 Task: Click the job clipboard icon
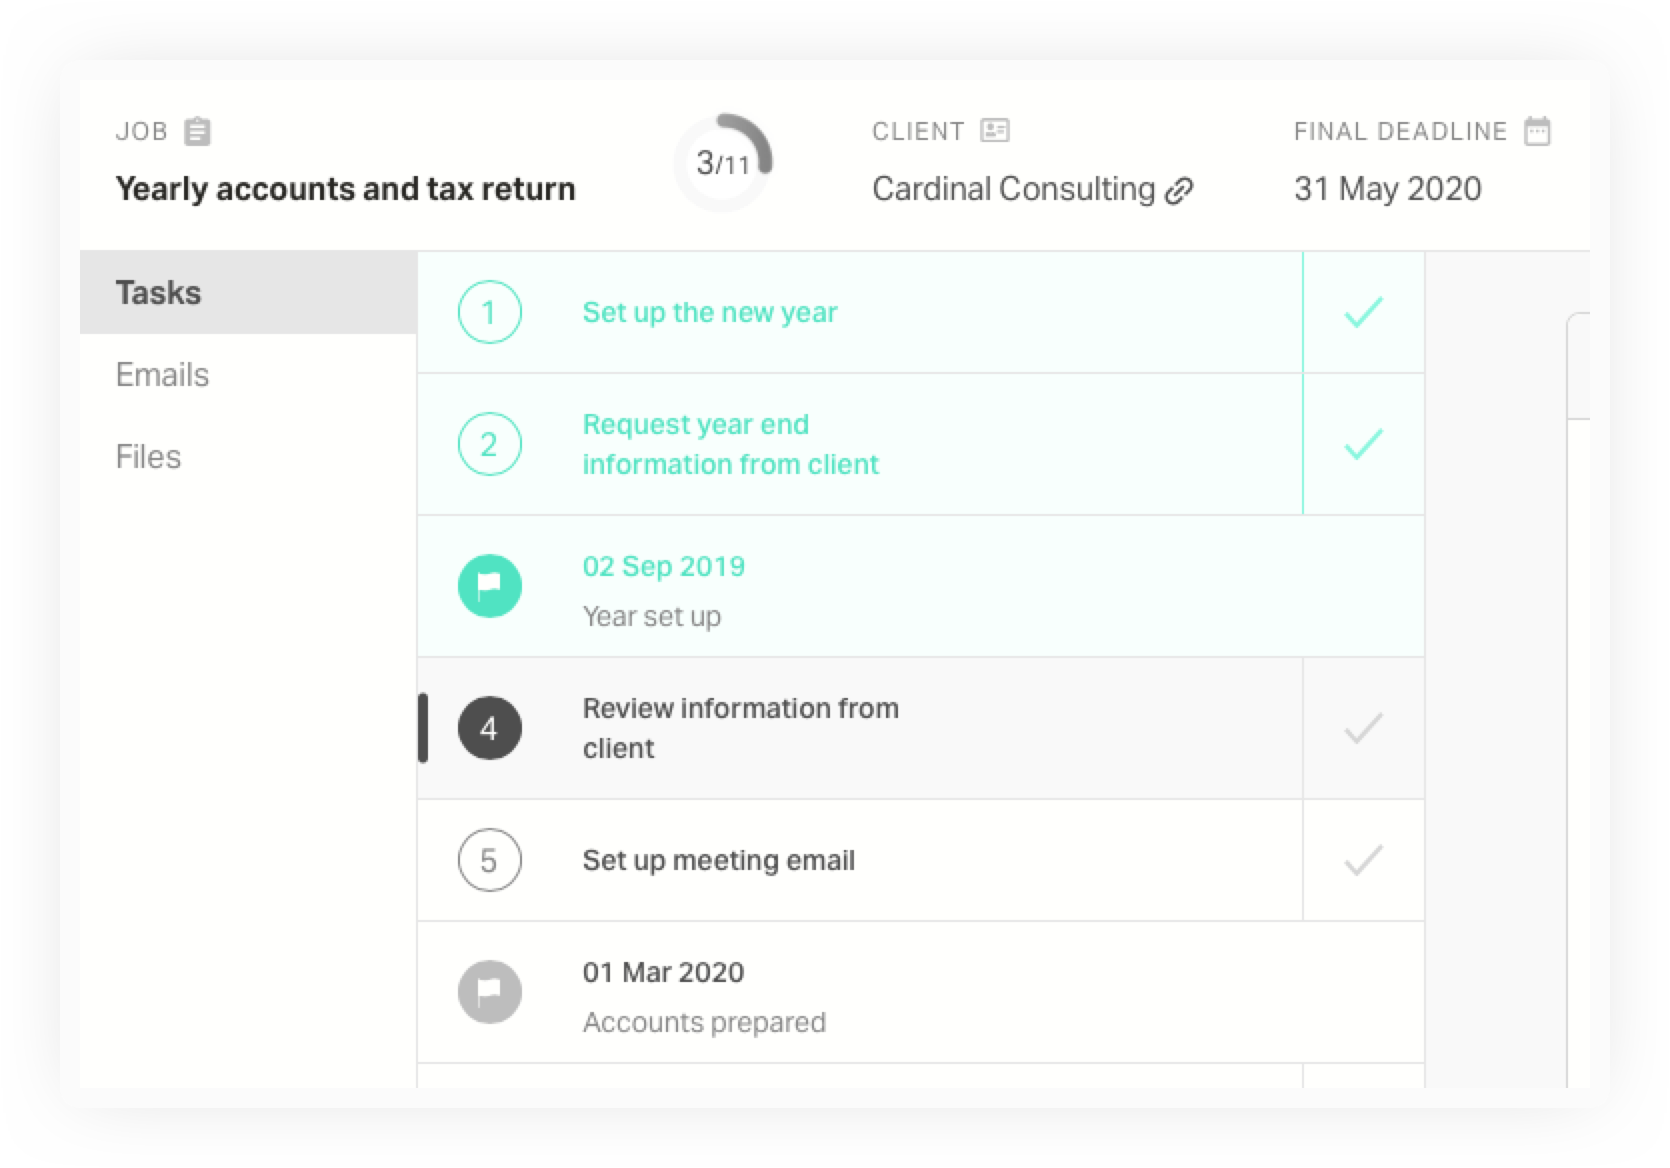[x=198, y=131]
